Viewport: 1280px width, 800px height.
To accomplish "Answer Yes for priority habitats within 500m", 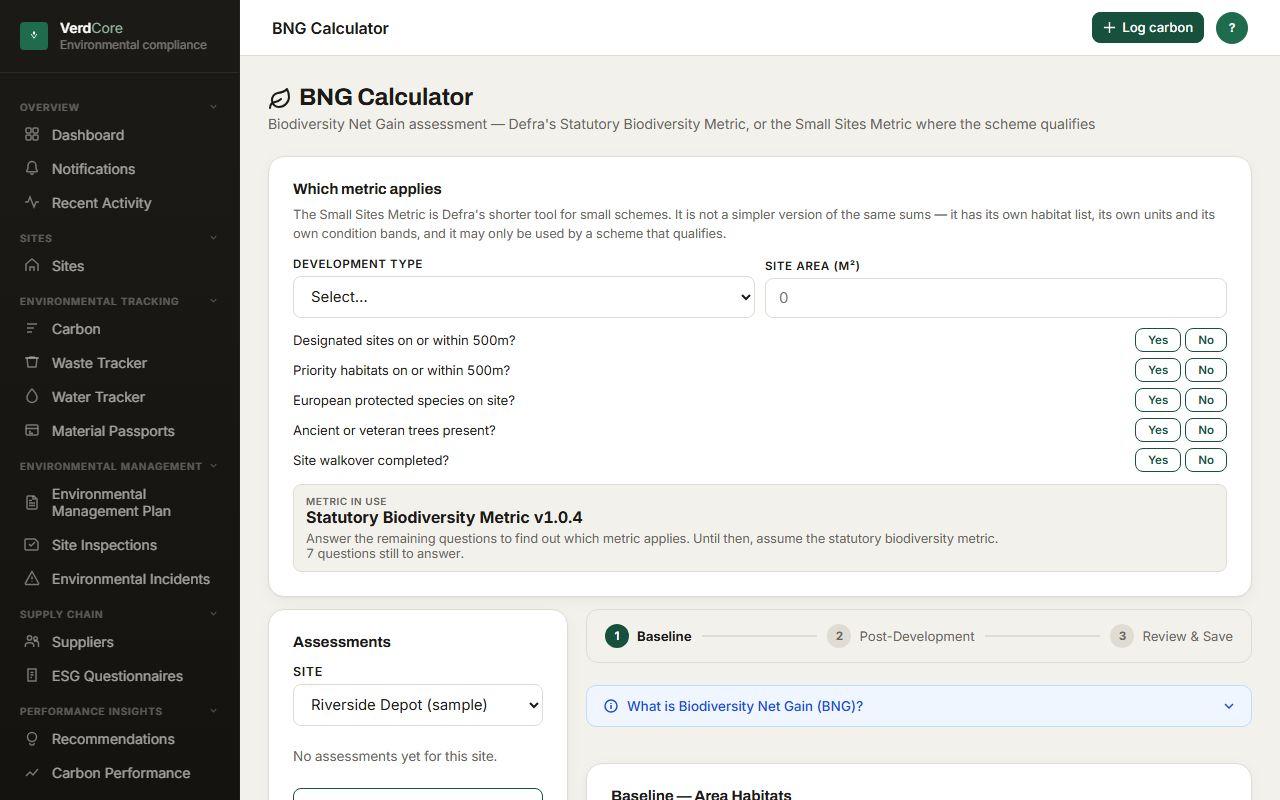I will point(1158,370).
